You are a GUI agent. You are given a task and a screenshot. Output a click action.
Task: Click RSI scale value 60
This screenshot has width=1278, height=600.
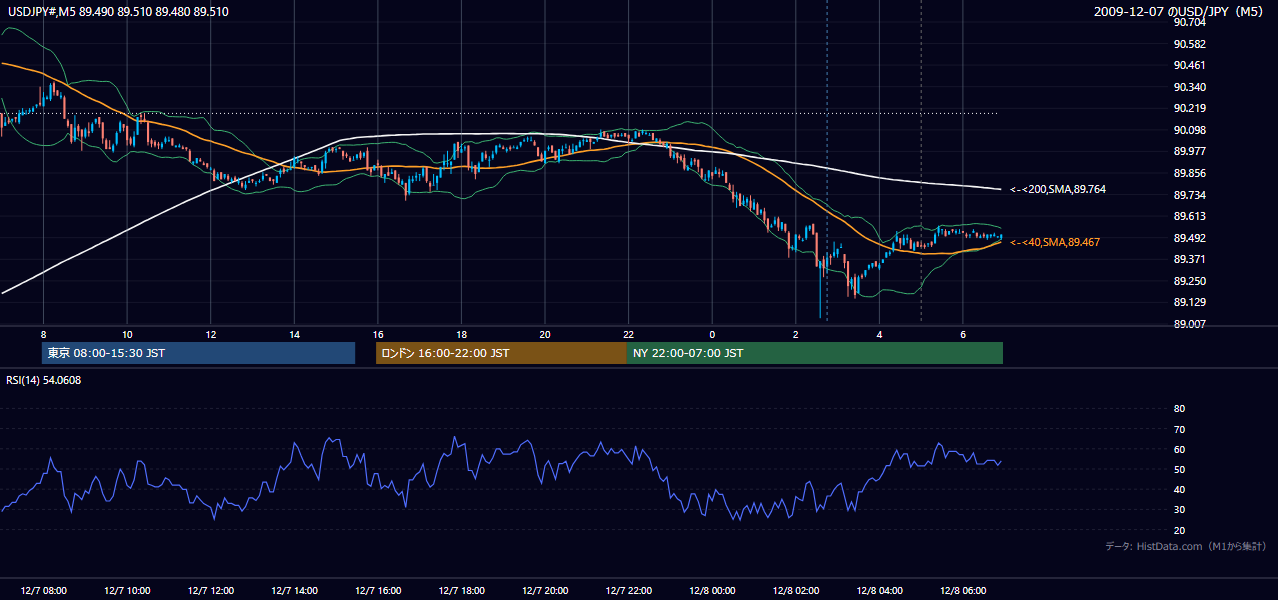[1179, 449]
